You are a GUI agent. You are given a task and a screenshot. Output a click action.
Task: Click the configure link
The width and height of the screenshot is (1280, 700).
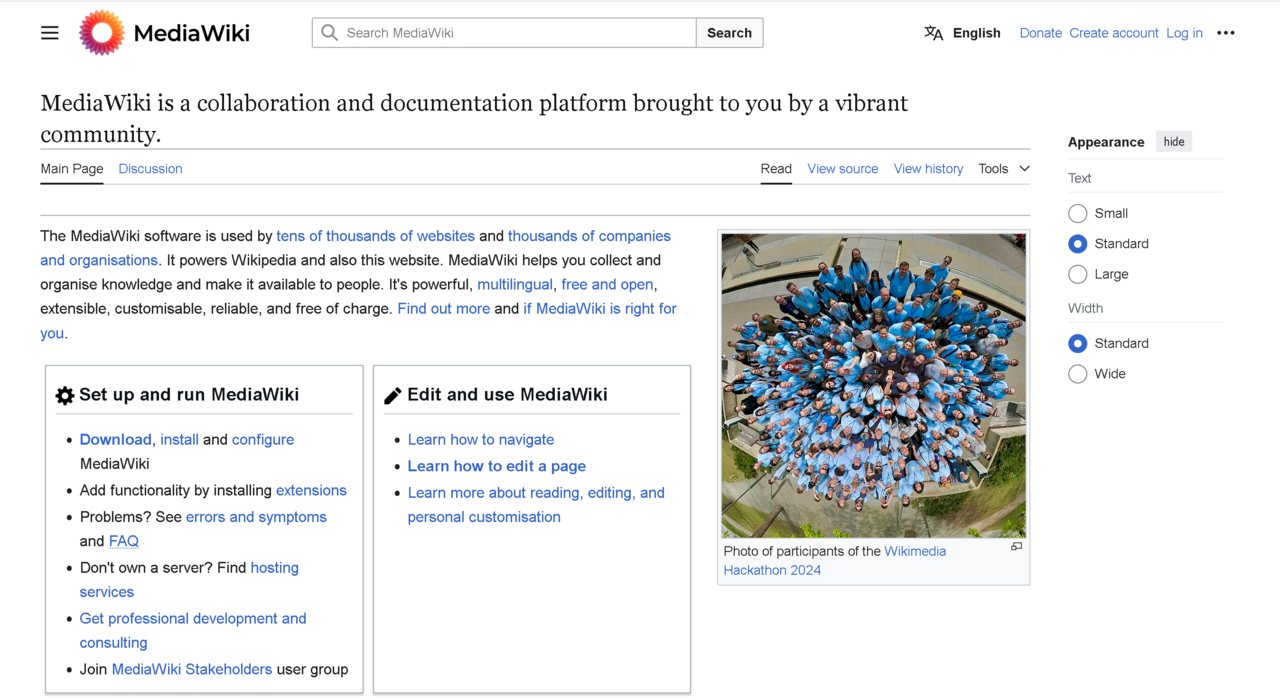263,440
